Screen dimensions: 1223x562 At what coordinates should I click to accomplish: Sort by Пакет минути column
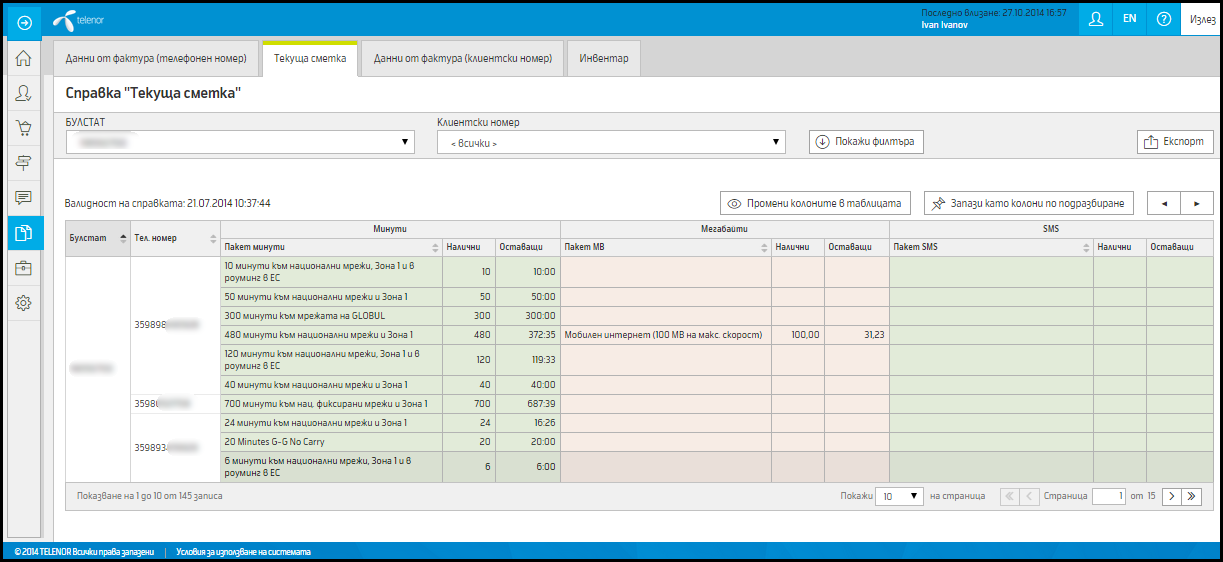(332, 247)
